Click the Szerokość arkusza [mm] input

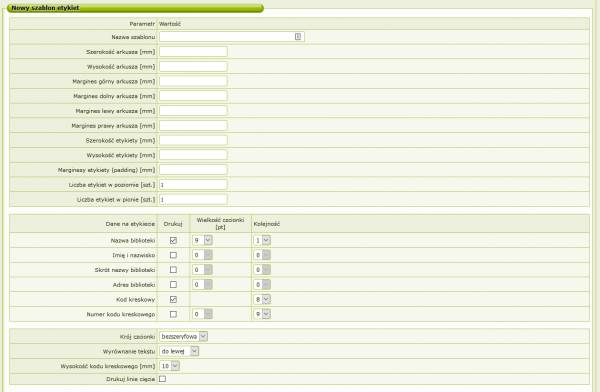tap(193, 51)
